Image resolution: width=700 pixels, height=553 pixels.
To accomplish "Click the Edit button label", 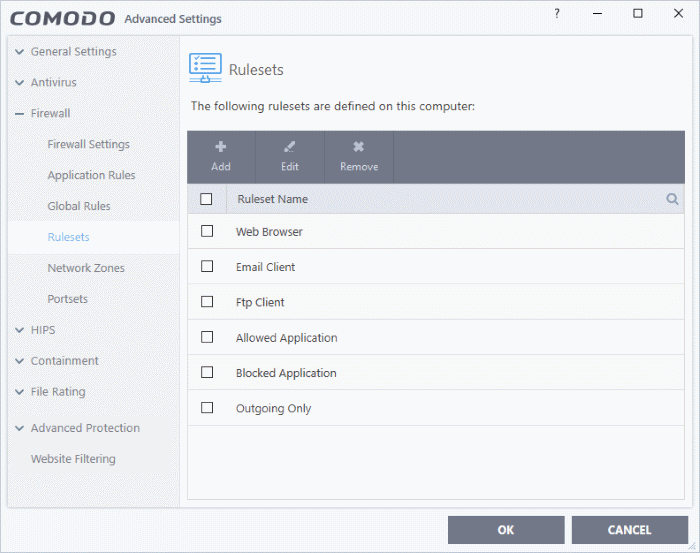I will coord(290,166).
